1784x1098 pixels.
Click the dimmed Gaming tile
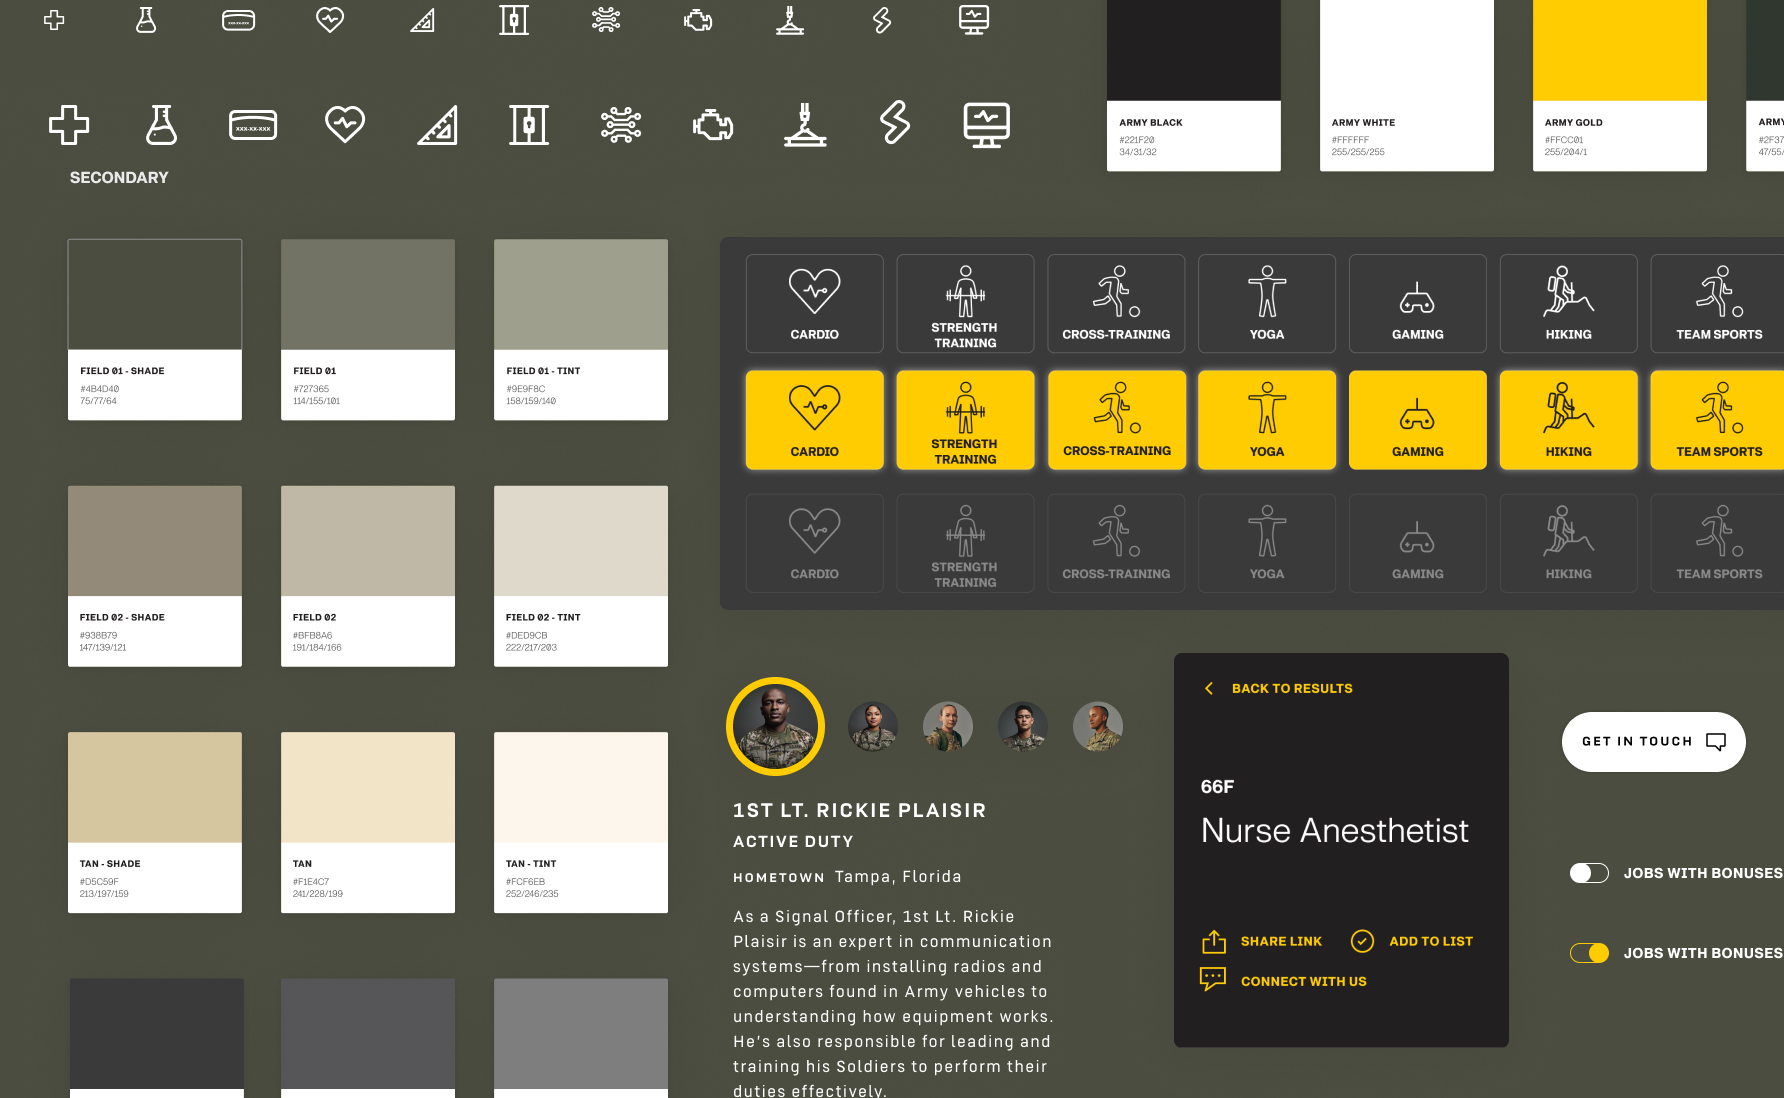pyautogui.click(x=1418, y=543)
